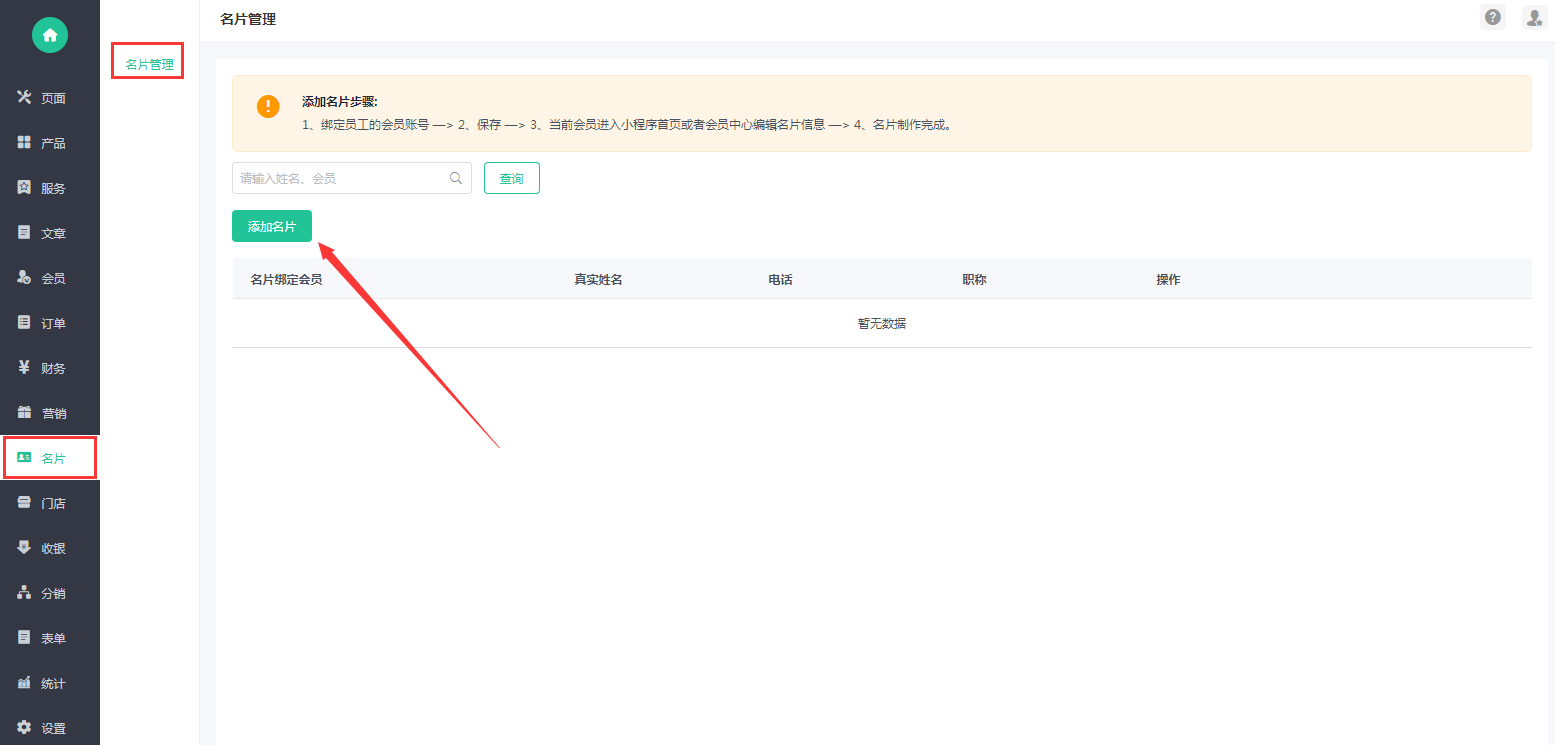Open the 产品 menu item
The width and height of the screenshot is (1555, 745).
click(x=50, y=143)
